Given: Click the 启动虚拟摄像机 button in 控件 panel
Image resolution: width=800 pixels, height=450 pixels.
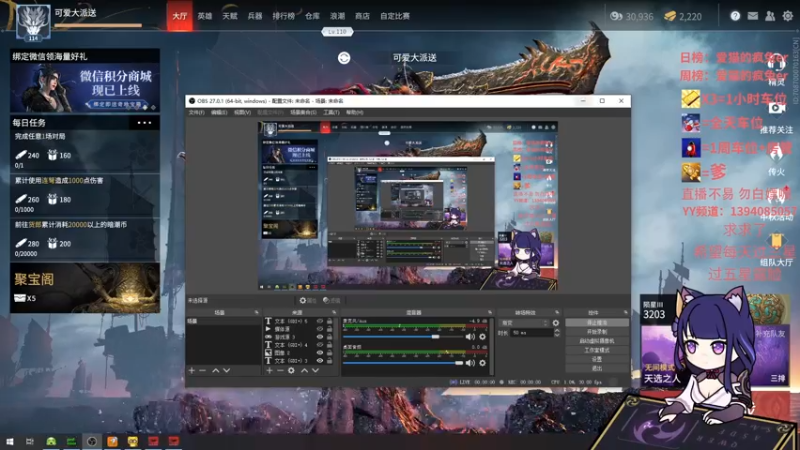Looking at the screenshot, I should pyautogui.click(x=597, y=341).
